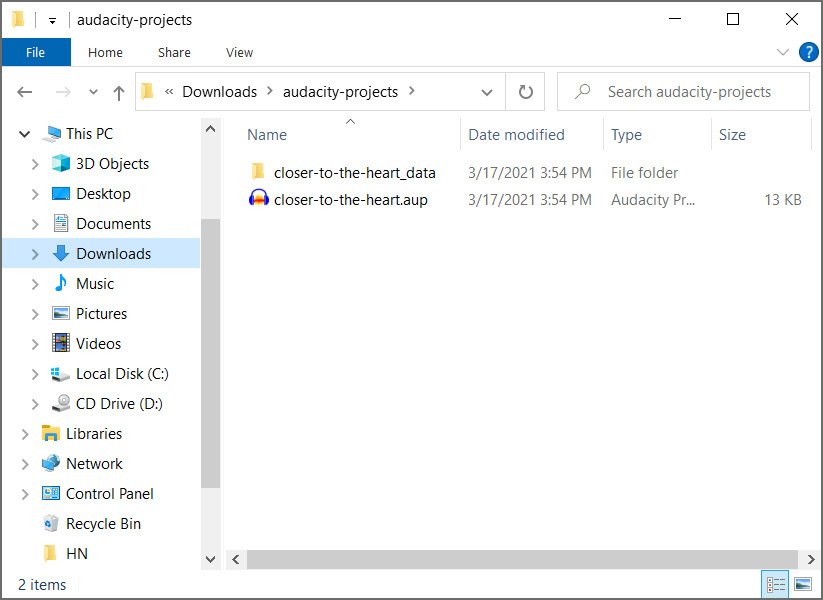Viewport: 823px width, 600px height.
Task: Collapse the This PC tree item
Action: click(24, 133)
